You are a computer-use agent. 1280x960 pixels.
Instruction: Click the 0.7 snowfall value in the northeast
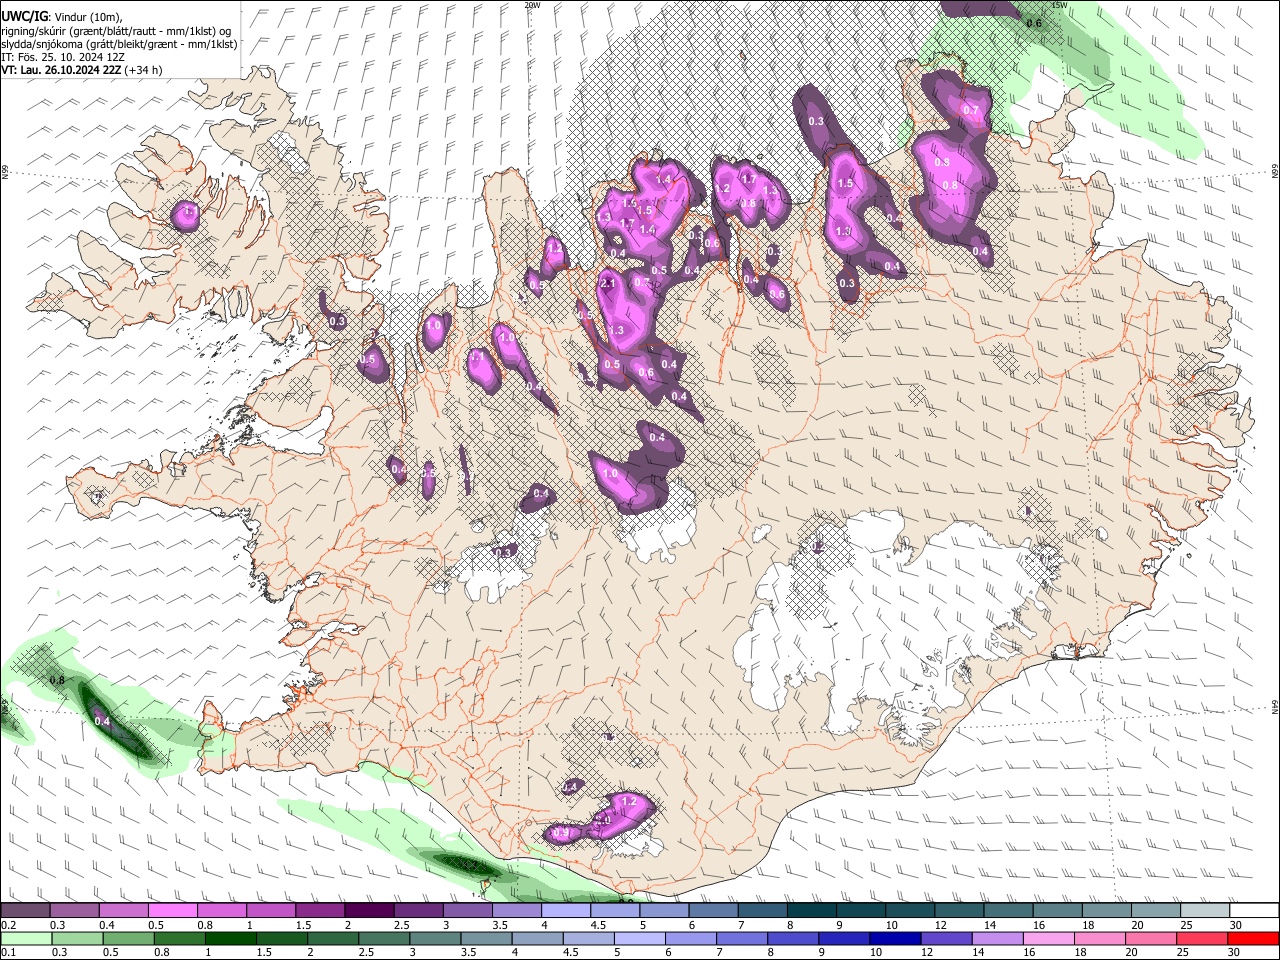point(970,110)
